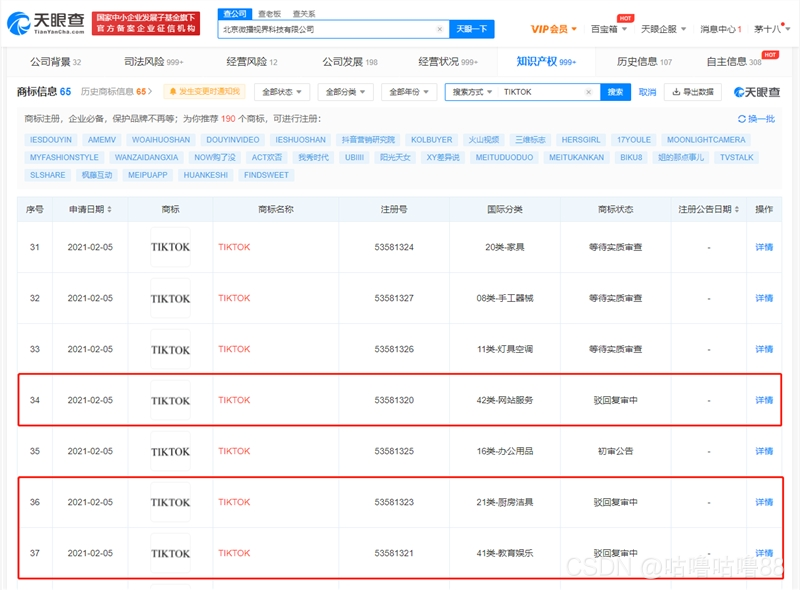Switch to the self-reported information tab
The height and width of the screenshot is (590, 800).
[734, 62]
